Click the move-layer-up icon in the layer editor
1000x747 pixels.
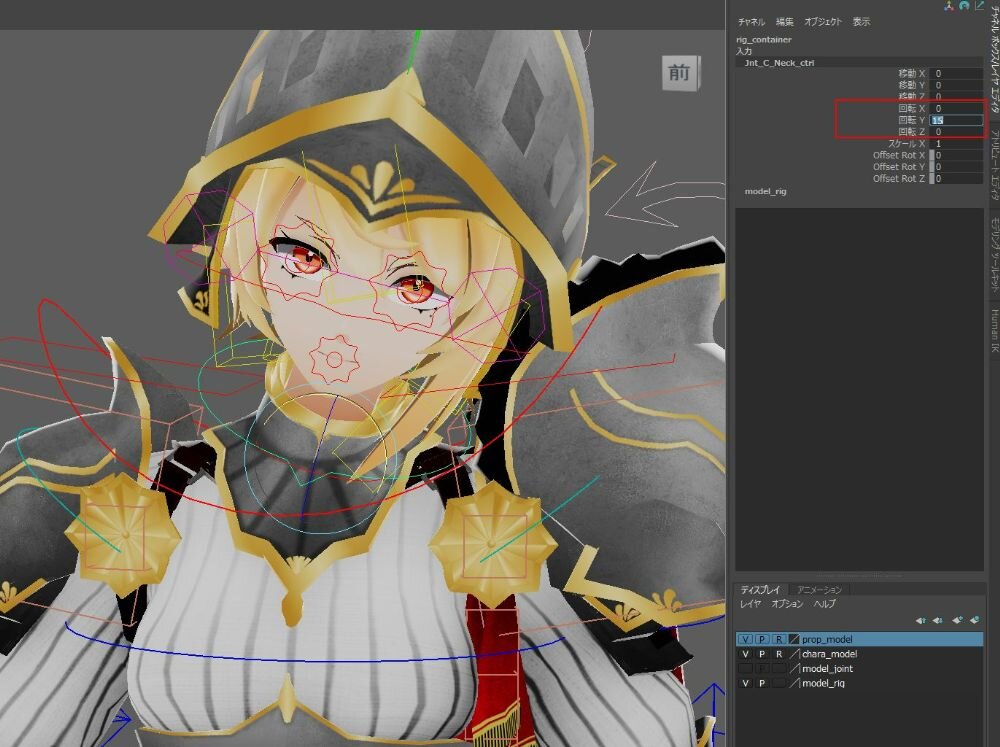pos(920,620)
